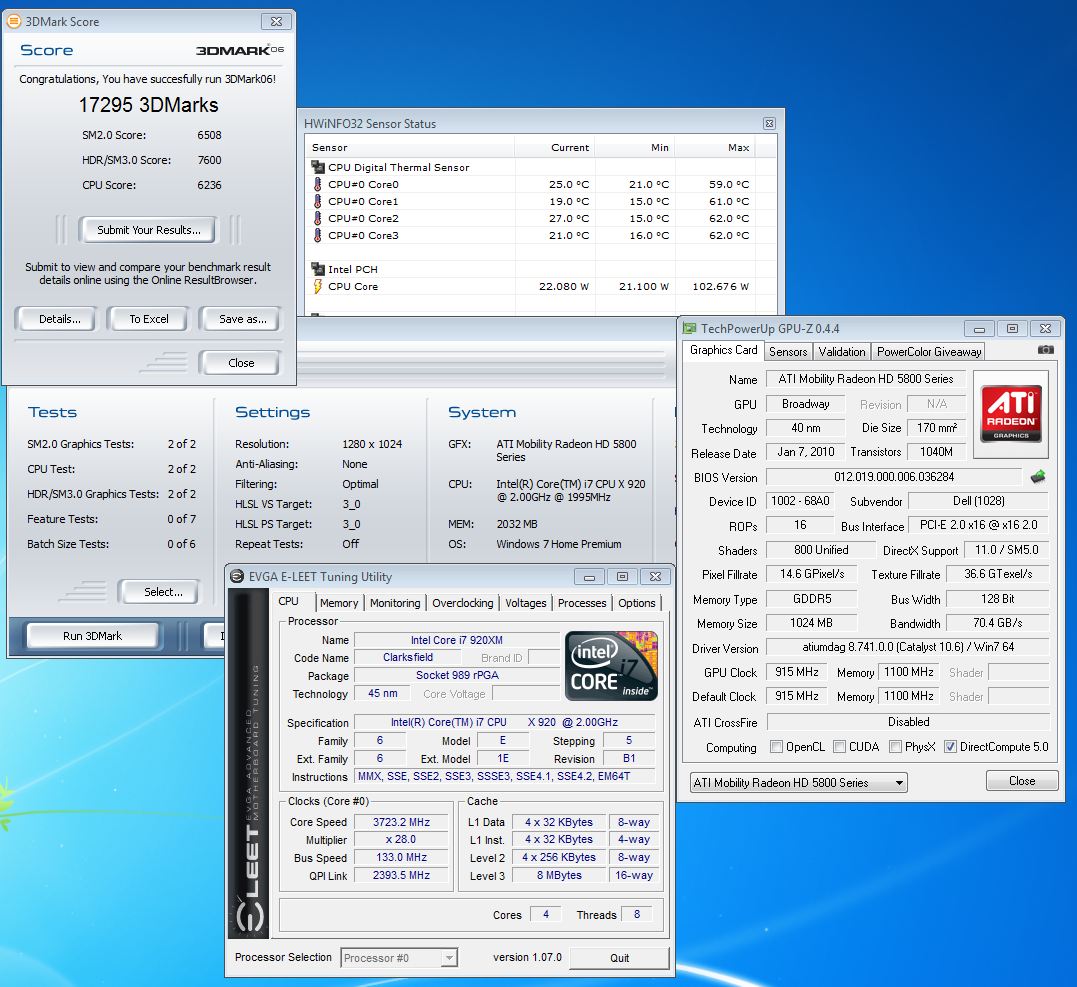The height and width of the screenshot is (987, 1077).
Task: Click the processor name Intel Core i7 920XM
Action: (x=457, y=640)
